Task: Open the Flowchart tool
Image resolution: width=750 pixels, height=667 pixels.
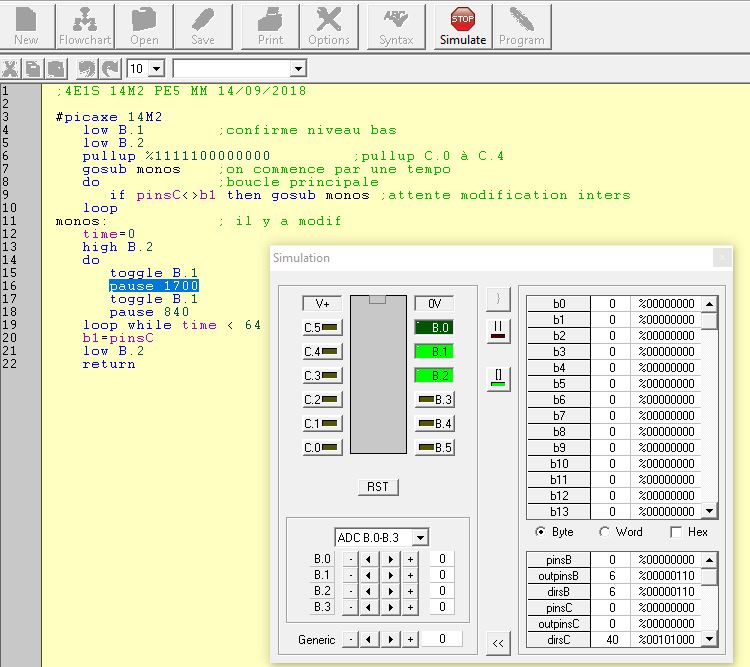Action: [x=85, y=27]
